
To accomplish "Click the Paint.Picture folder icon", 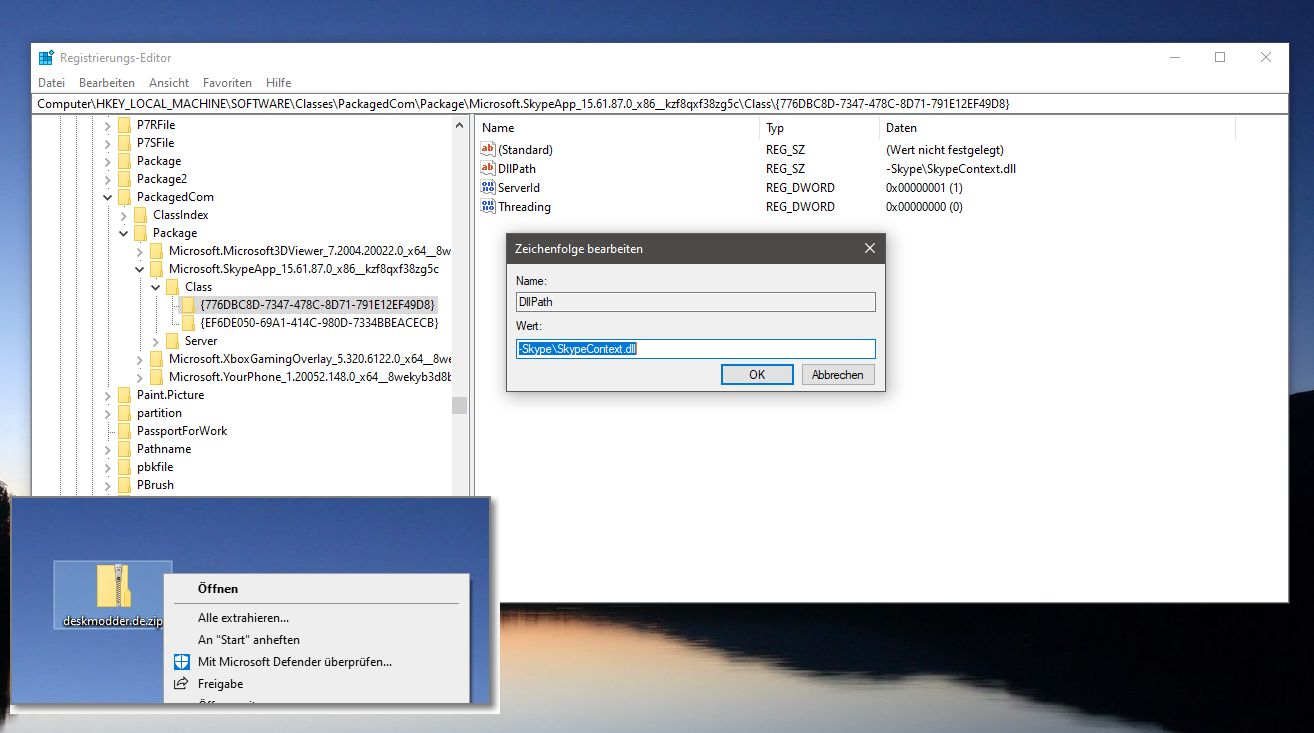I will click(x=124, y=395).
